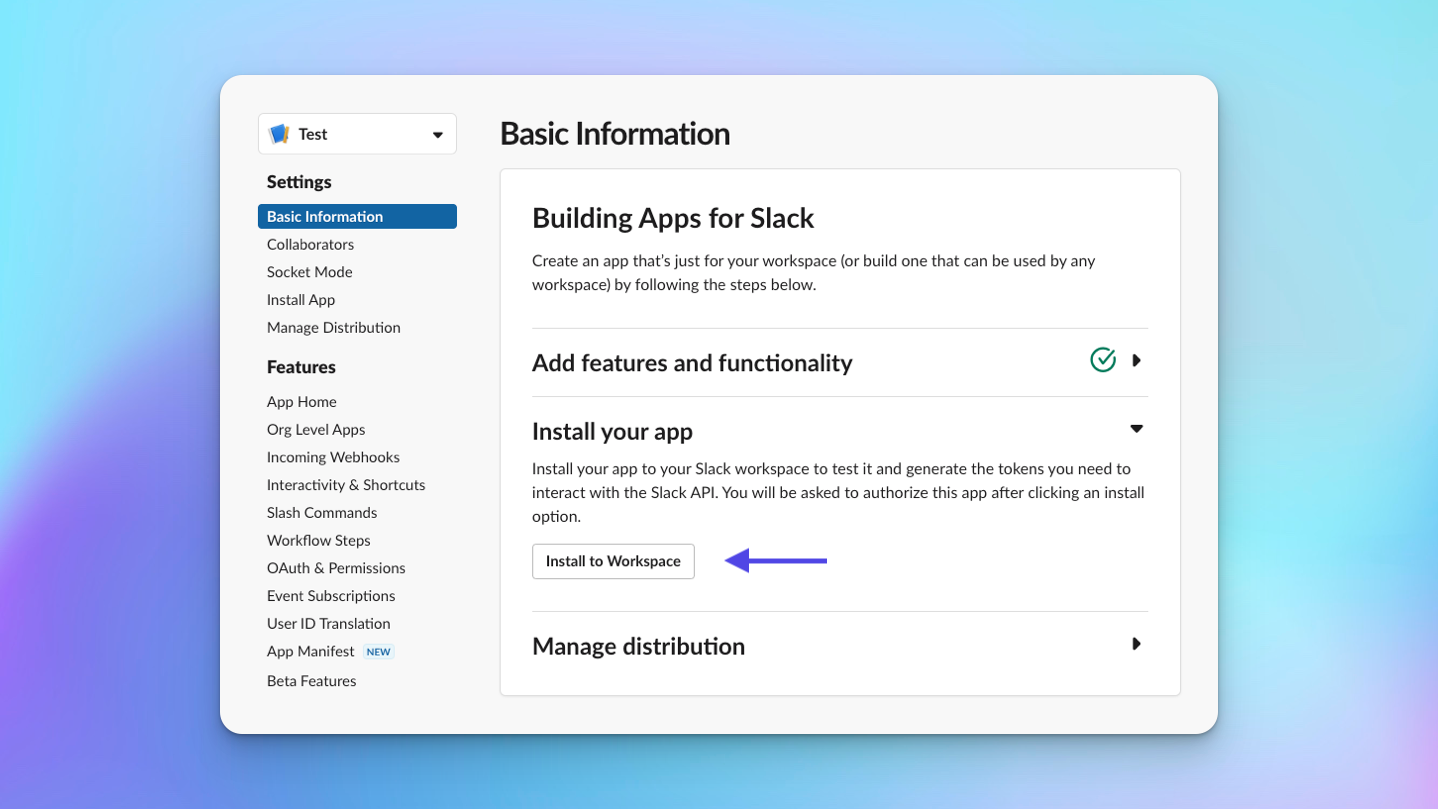Open the Test app dropdown arrow
The width and height of the screenshot is (1438, 809).
point(437,135)
